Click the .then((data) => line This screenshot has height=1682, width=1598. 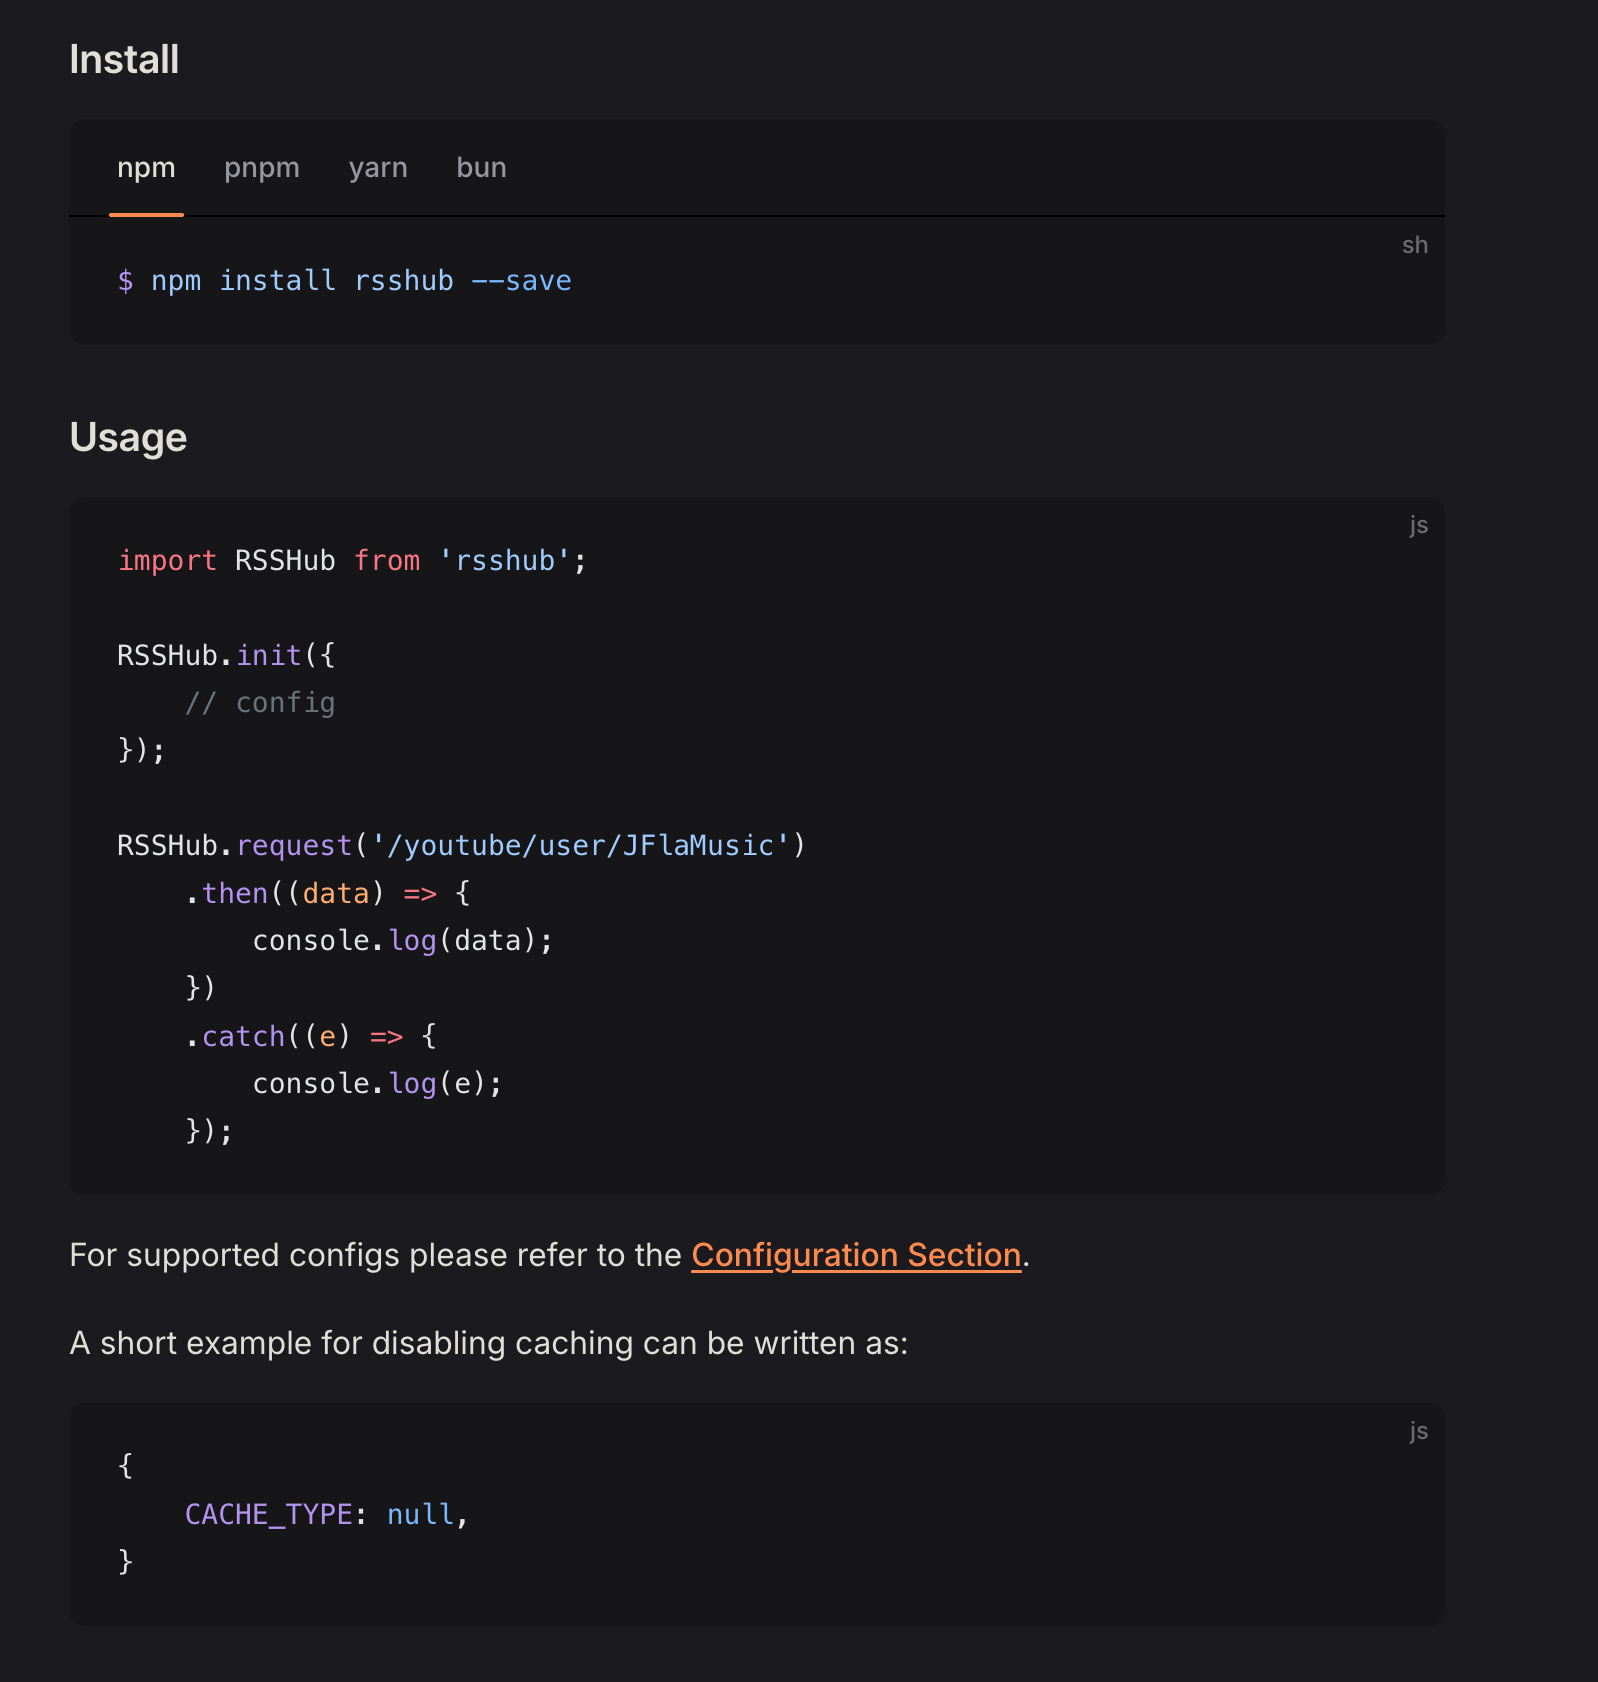coord(327,893)
